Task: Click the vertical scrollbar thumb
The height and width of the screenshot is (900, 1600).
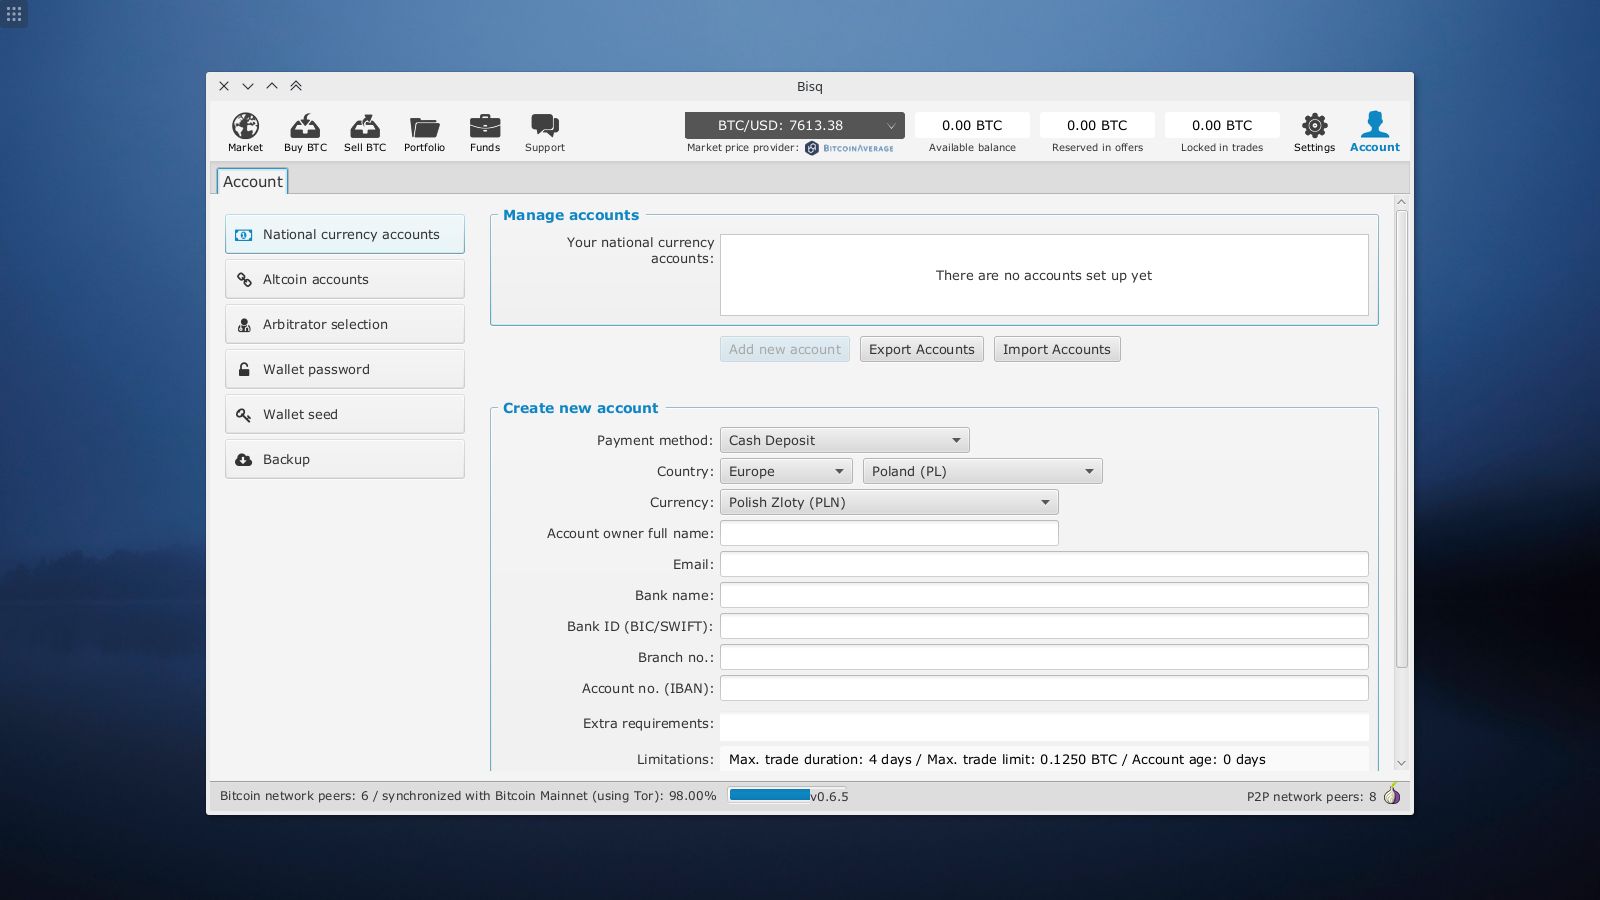Action: coord(1401,439)
